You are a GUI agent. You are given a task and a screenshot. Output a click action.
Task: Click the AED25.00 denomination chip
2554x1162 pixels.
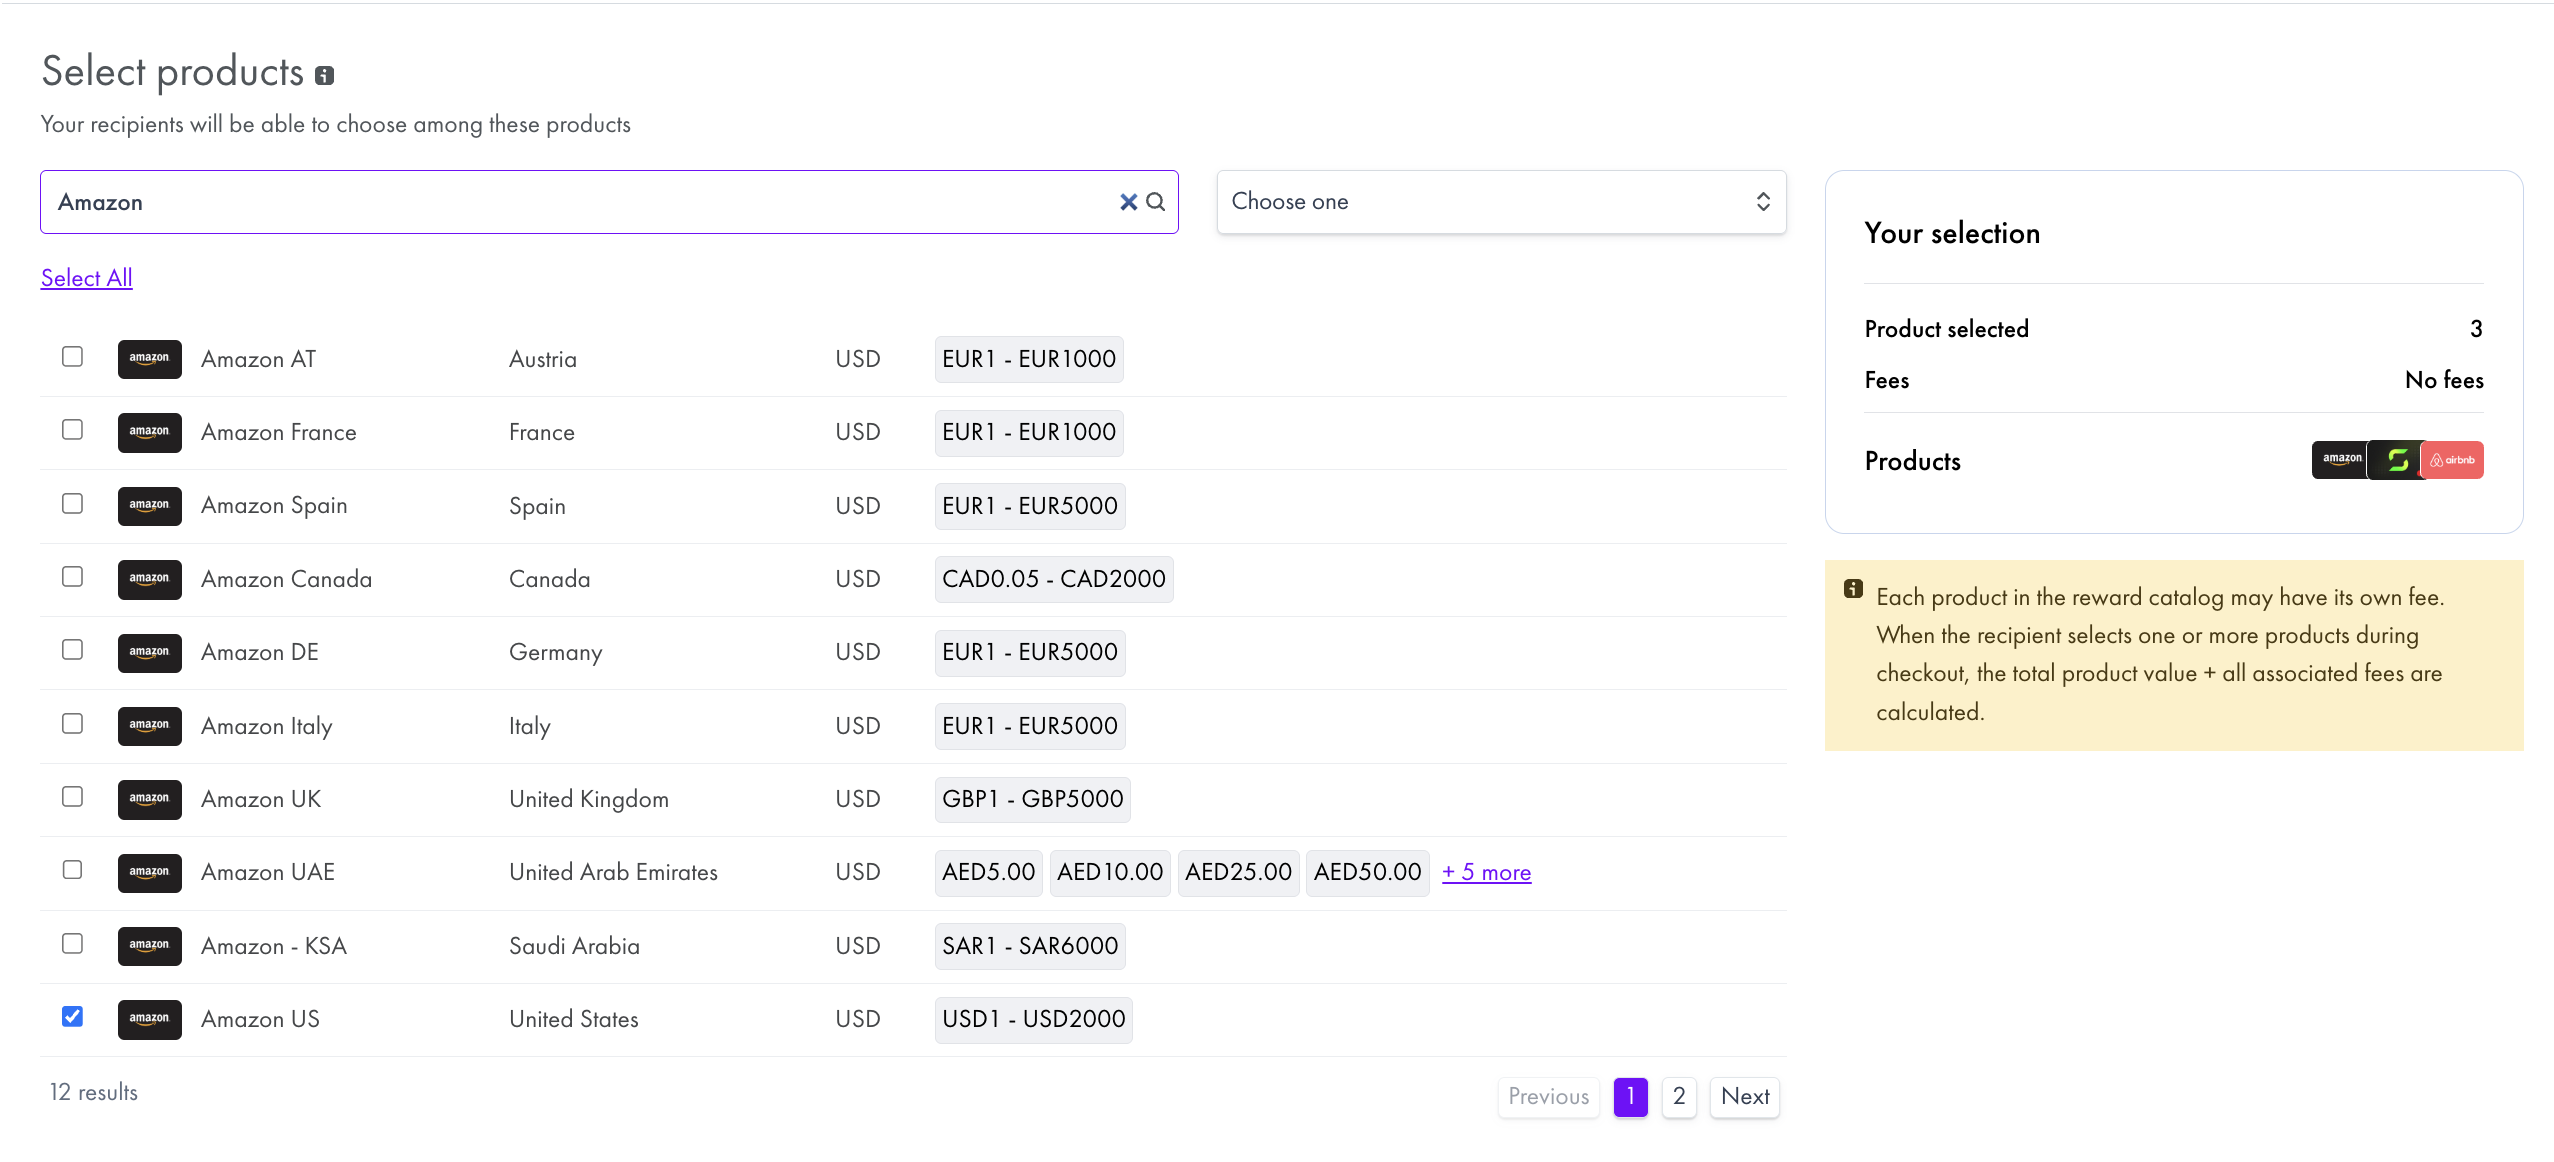coord(1238,872)
